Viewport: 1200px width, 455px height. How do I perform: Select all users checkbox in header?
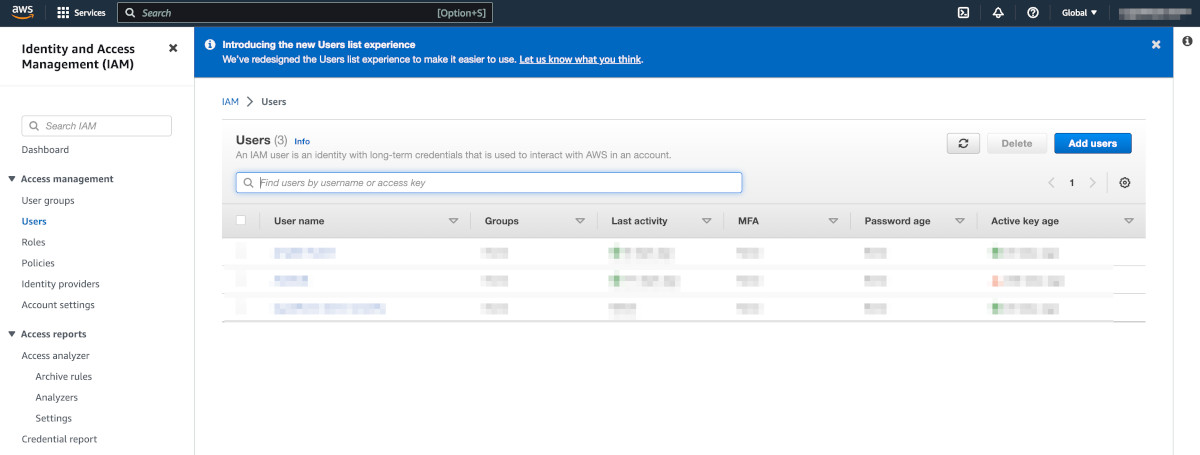point(240,220)
